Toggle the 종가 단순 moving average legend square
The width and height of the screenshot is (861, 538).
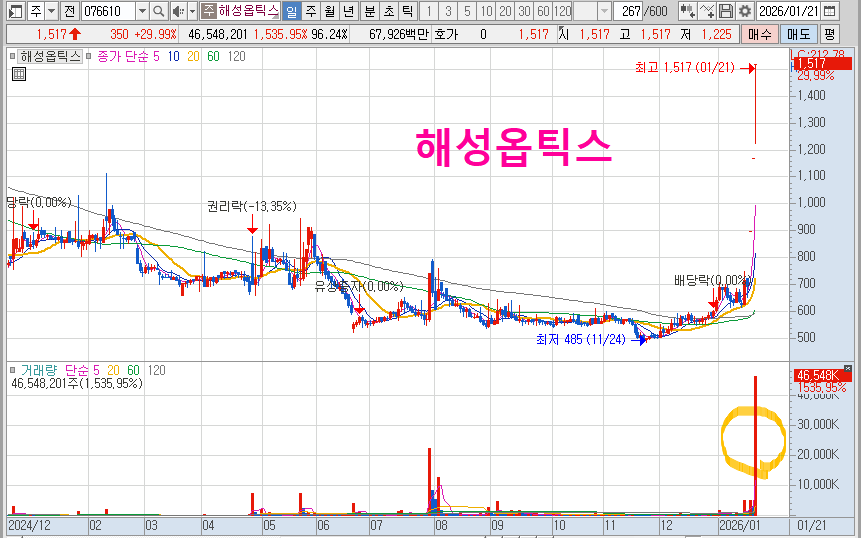click(89, 57)
